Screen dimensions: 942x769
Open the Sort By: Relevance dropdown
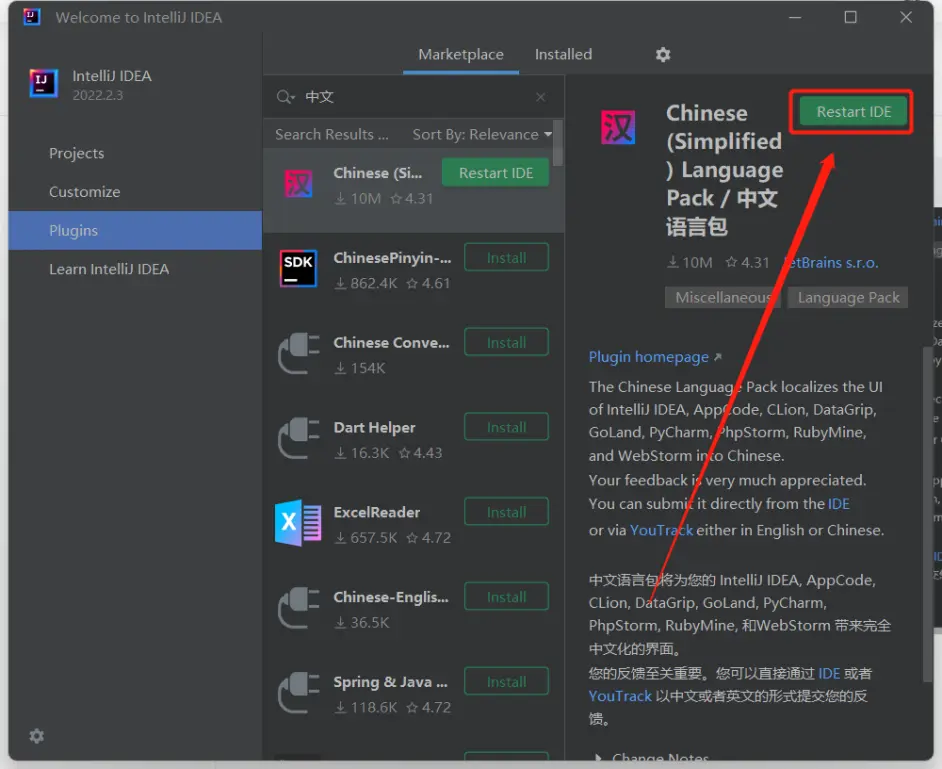pyautogui.click(x=482, y=135)
